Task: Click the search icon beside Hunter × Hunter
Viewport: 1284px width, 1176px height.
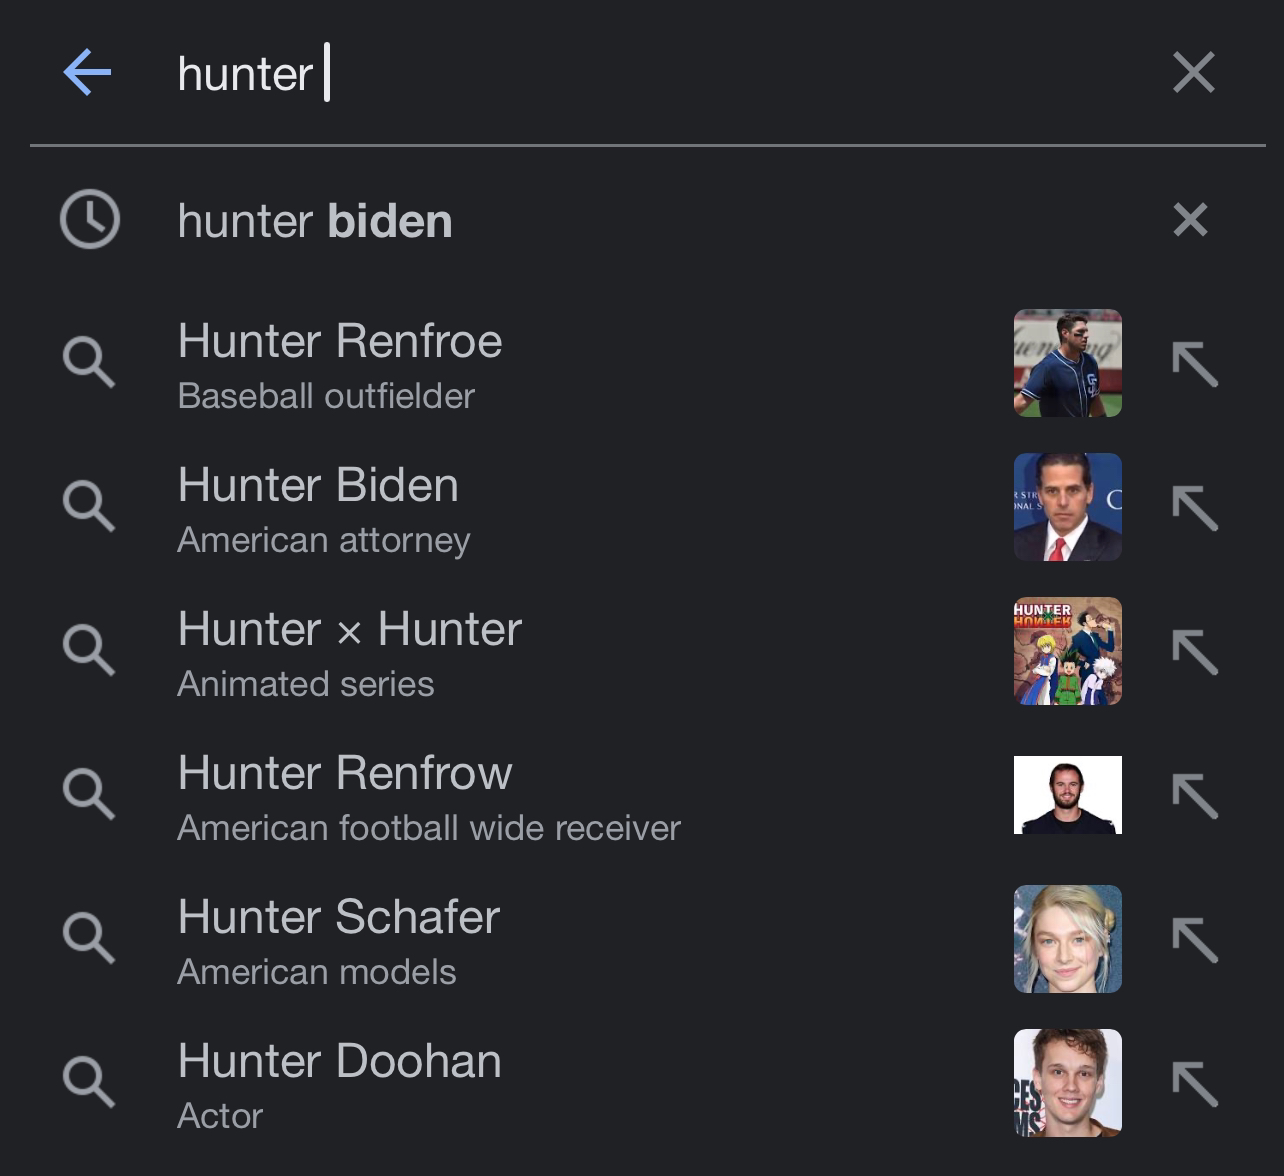Action: point(89,651)
